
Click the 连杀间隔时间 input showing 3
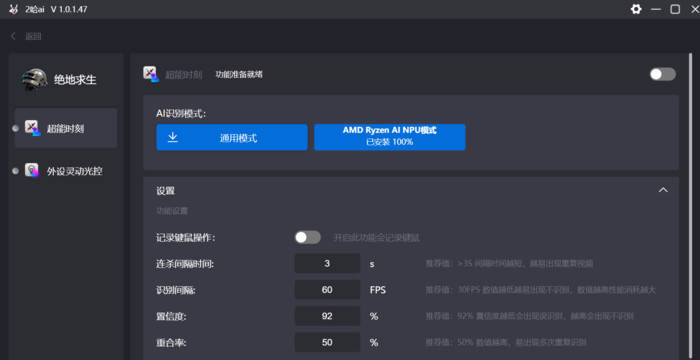(327, 264)
